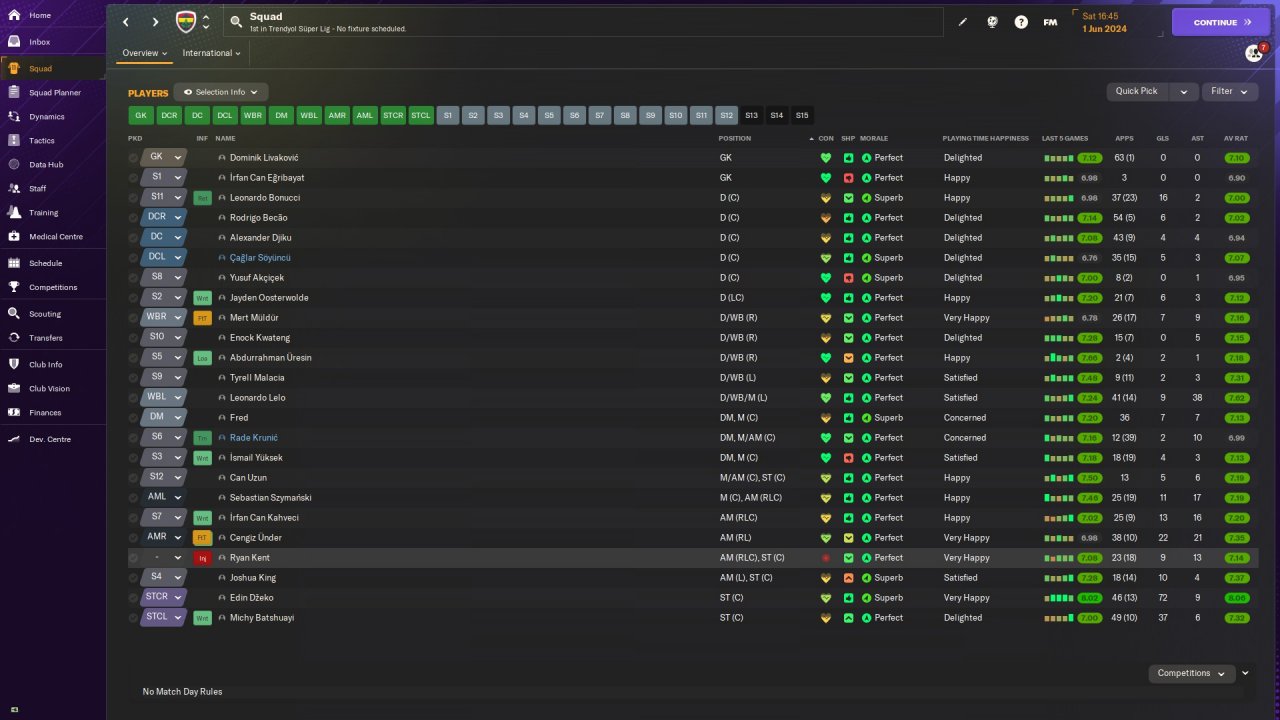Open the Club Info sidebar icon

[x=14, y=364]
